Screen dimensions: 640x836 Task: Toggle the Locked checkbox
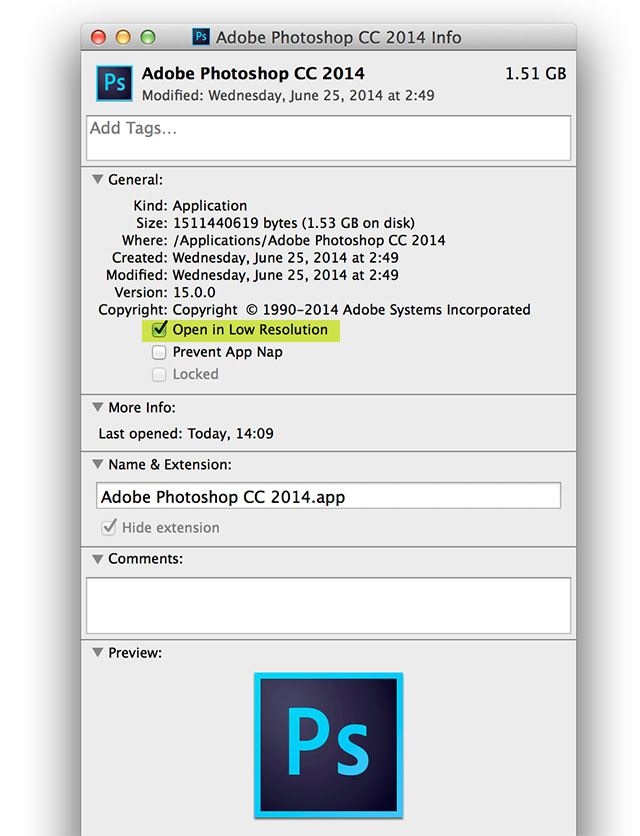pos(159,374)
